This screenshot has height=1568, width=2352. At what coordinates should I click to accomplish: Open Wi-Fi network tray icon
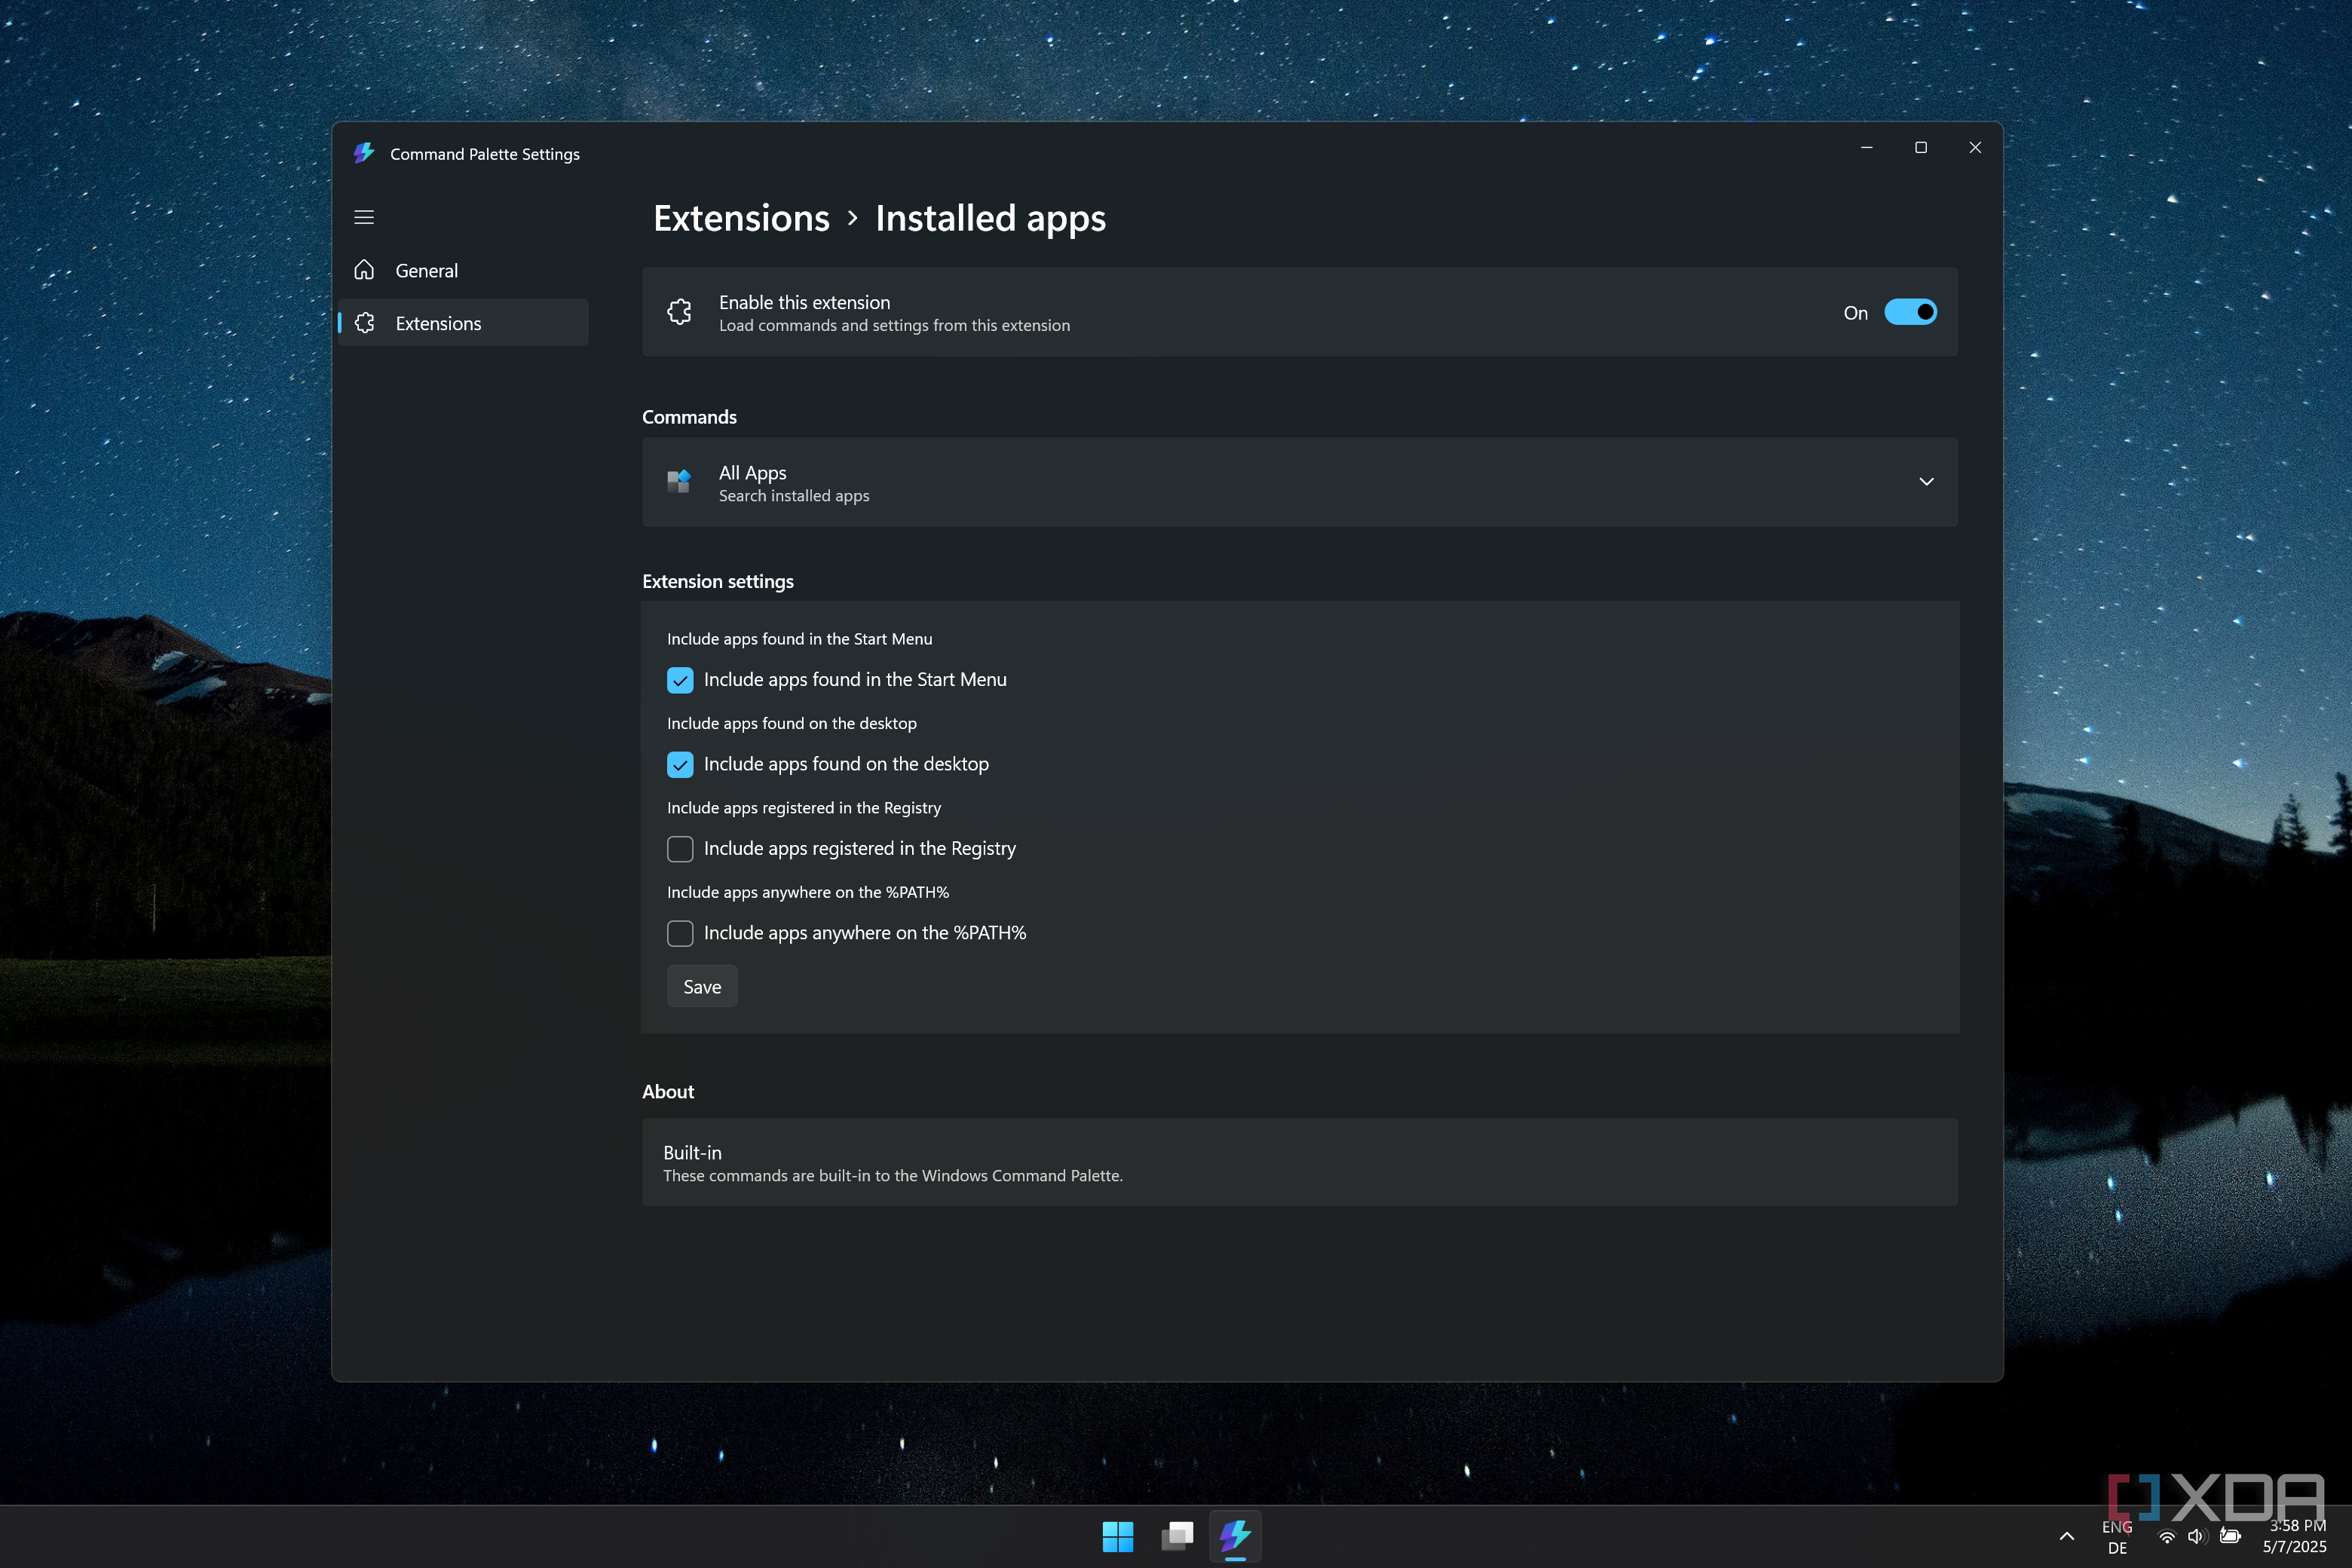2166,1536
